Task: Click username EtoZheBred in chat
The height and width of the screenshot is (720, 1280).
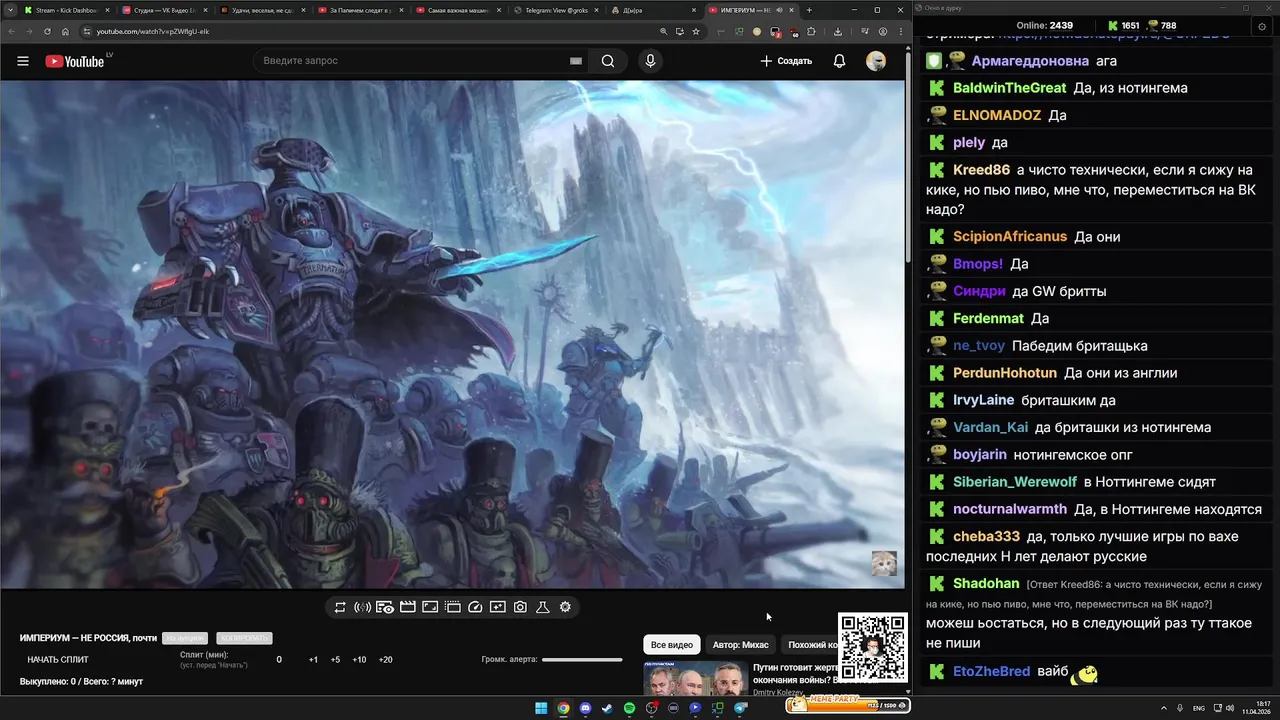Action: tap(991, 671)
